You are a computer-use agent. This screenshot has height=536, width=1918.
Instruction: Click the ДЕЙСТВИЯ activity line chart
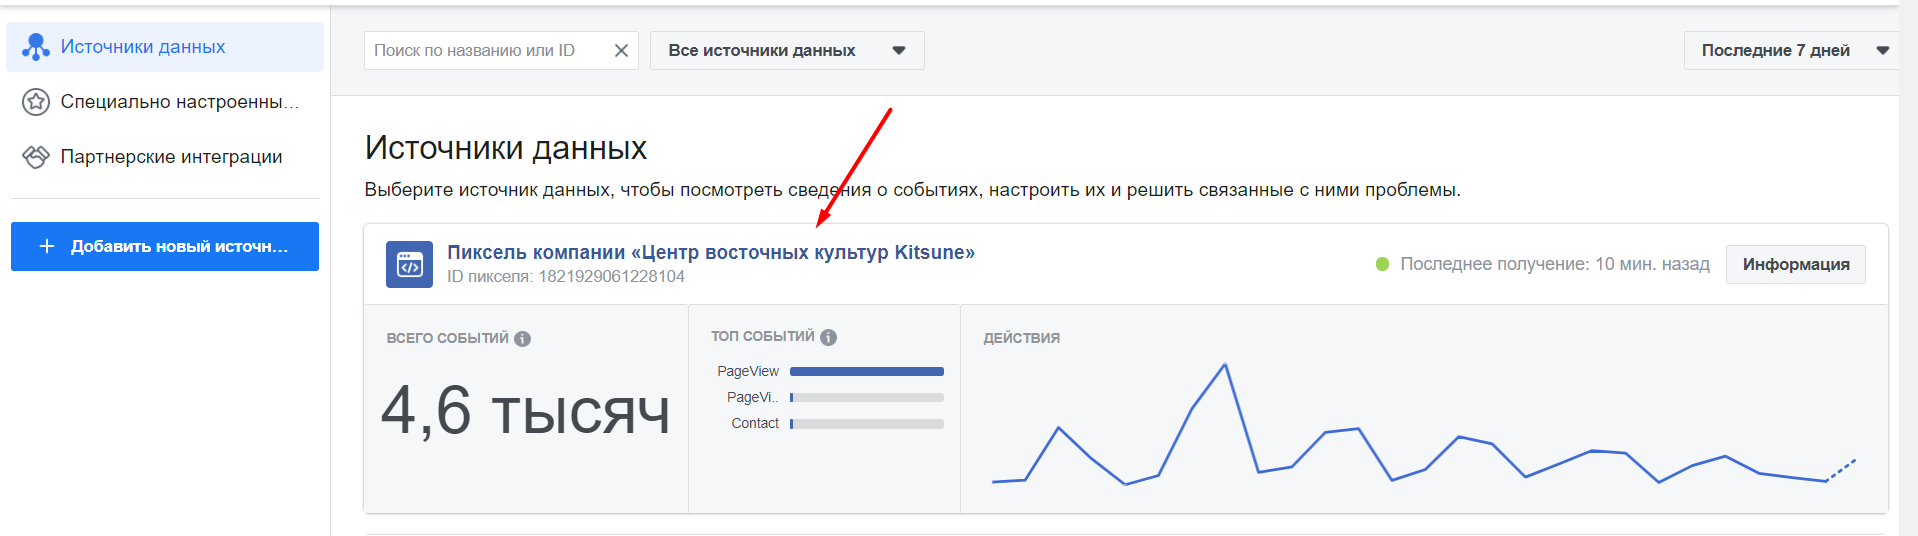(1424, 424)
